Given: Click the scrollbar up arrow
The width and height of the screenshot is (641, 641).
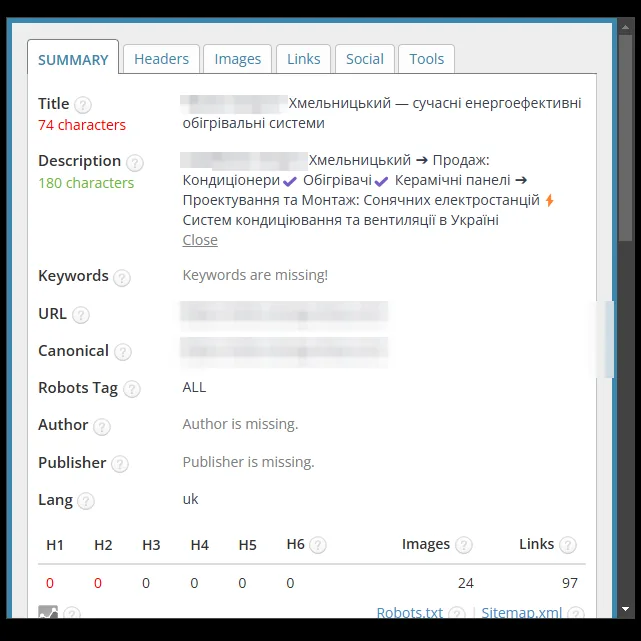Looking at the screenshot, I should tap(625, 27).
